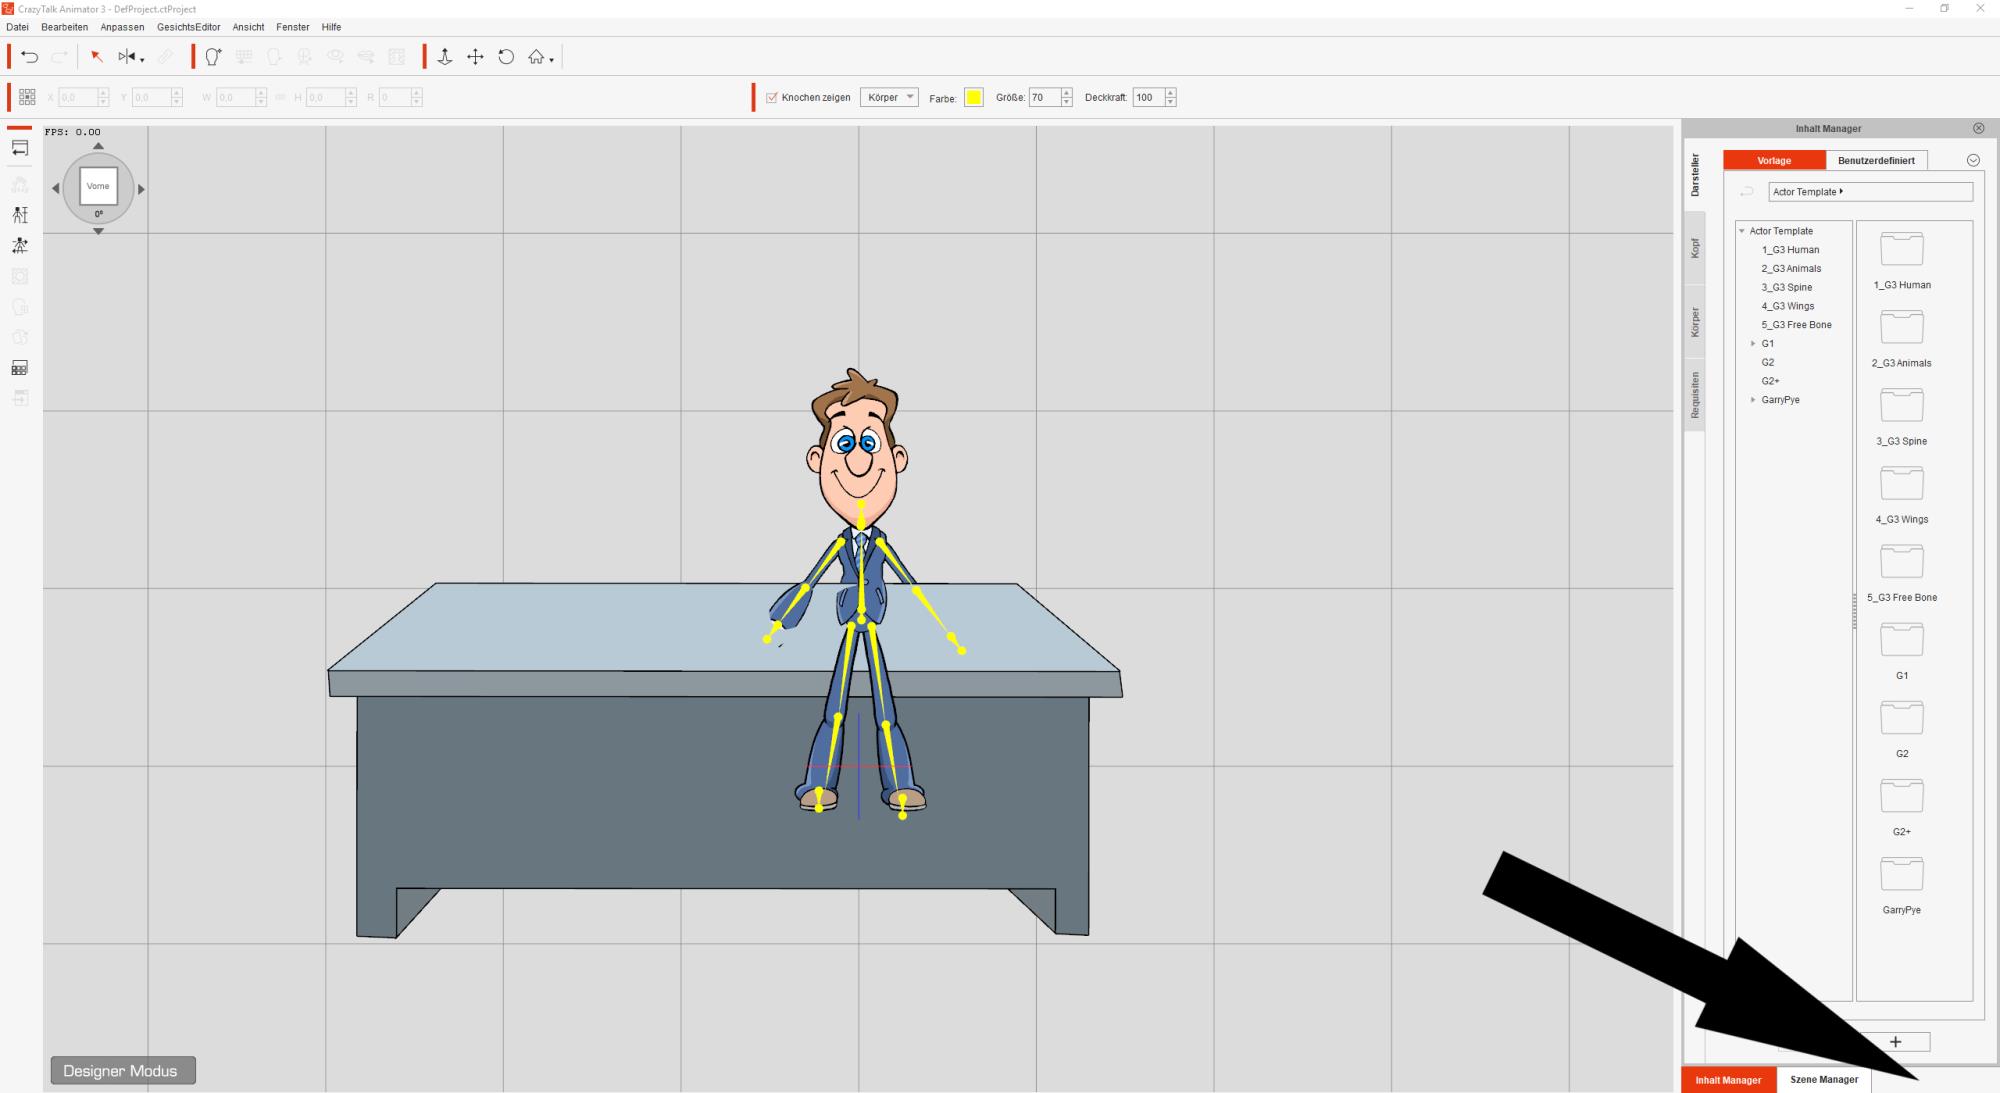
Task: Click the head creator icon
Action: click(x=213, y=57)
